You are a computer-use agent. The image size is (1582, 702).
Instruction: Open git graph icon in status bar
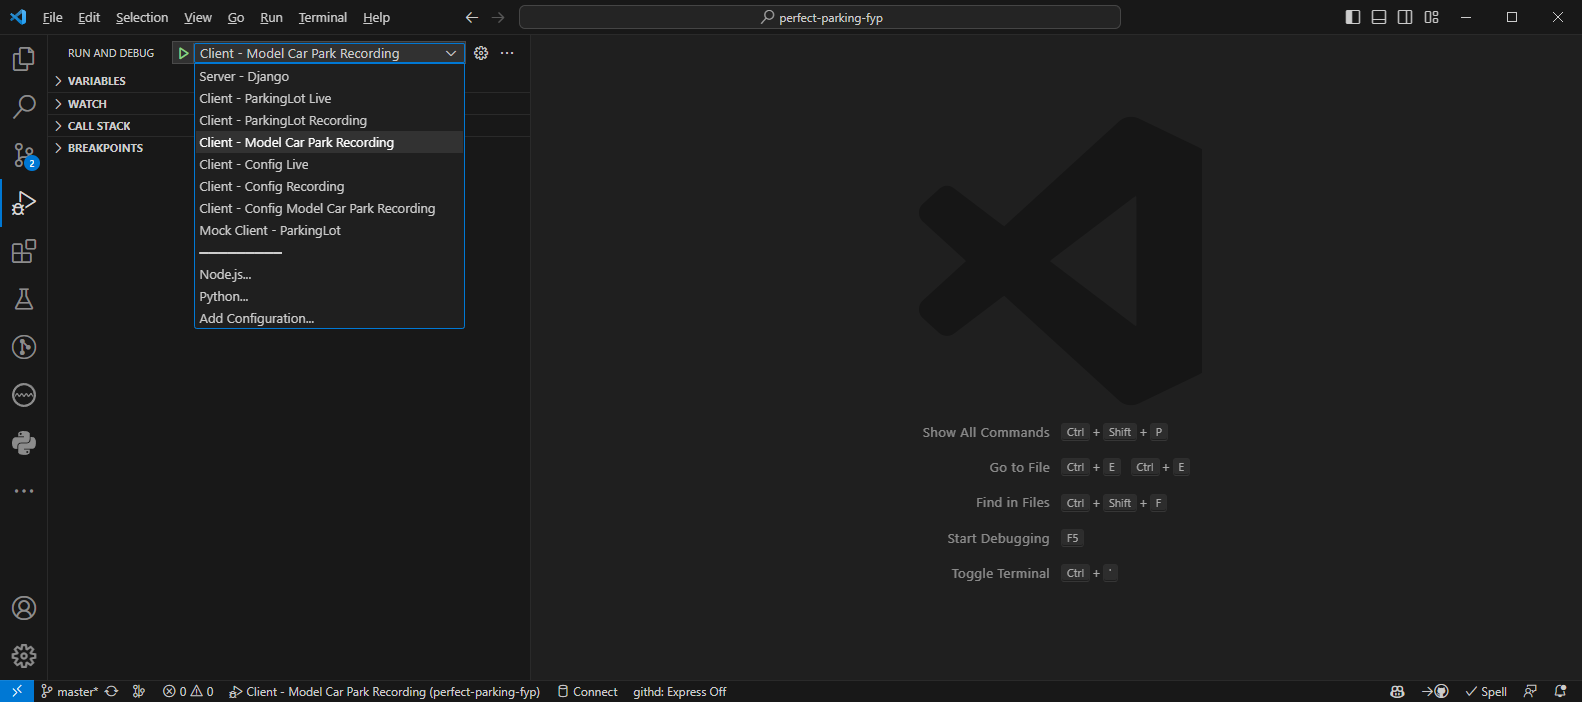139,691
